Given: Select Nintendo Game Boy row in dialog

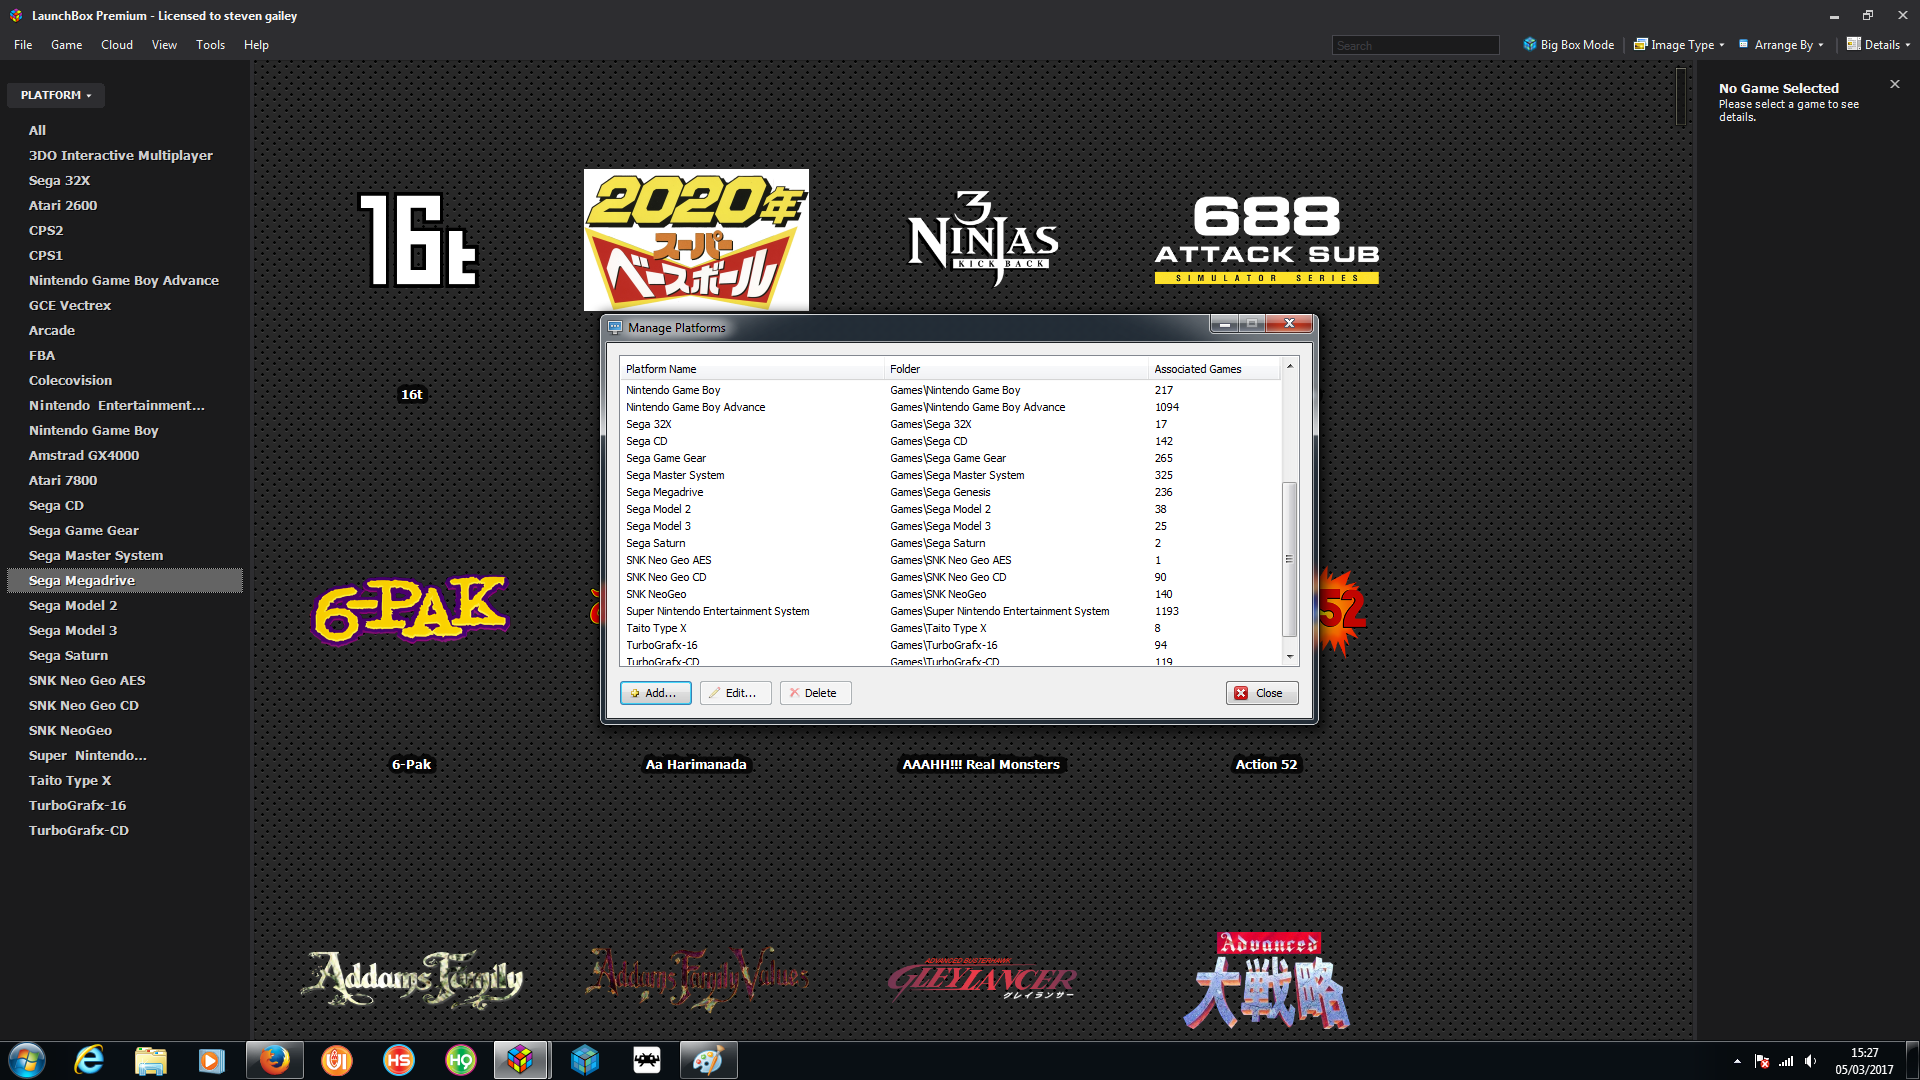Looking at the screenshot, I should click(950, 390).
